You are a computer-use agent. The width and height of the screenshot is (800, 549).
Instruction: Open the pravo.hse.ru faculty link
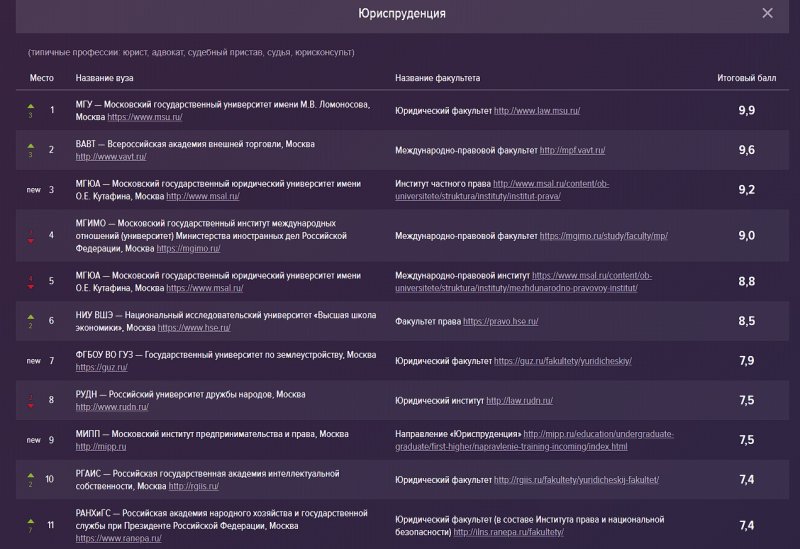pos(501,321)
